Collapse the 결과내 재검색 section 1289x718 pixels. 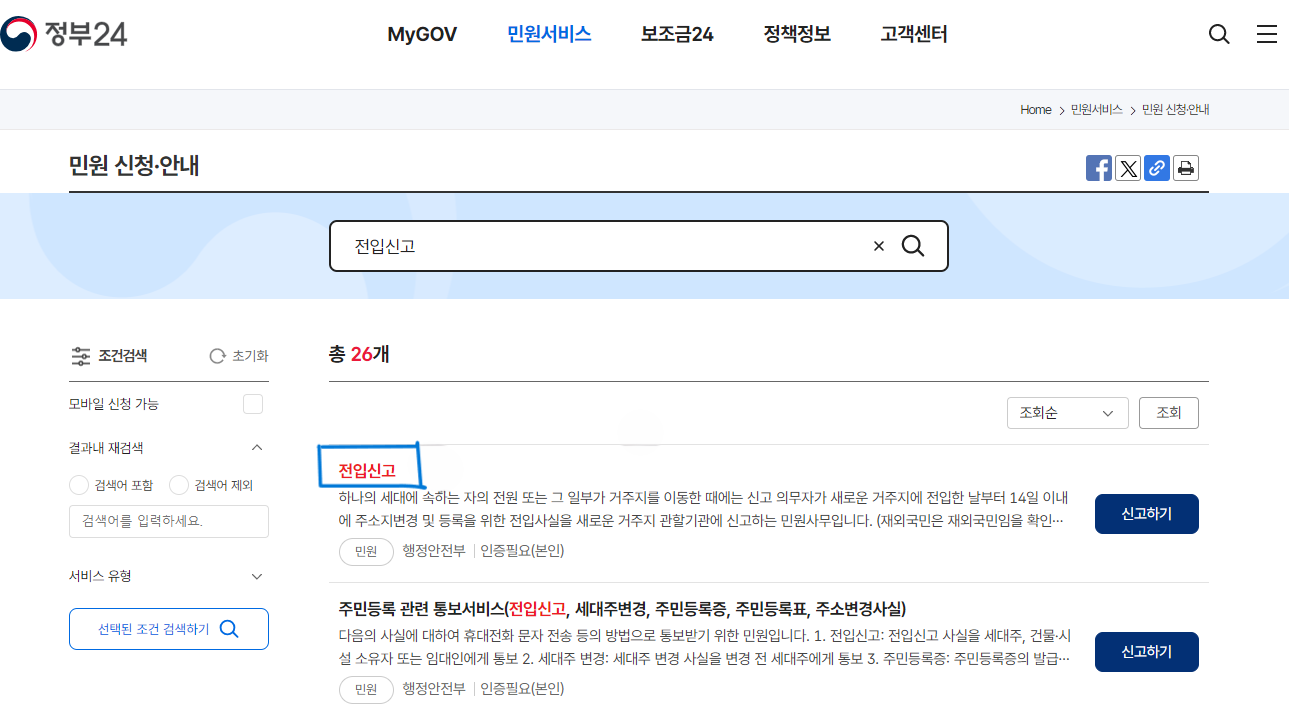[257, 447]
